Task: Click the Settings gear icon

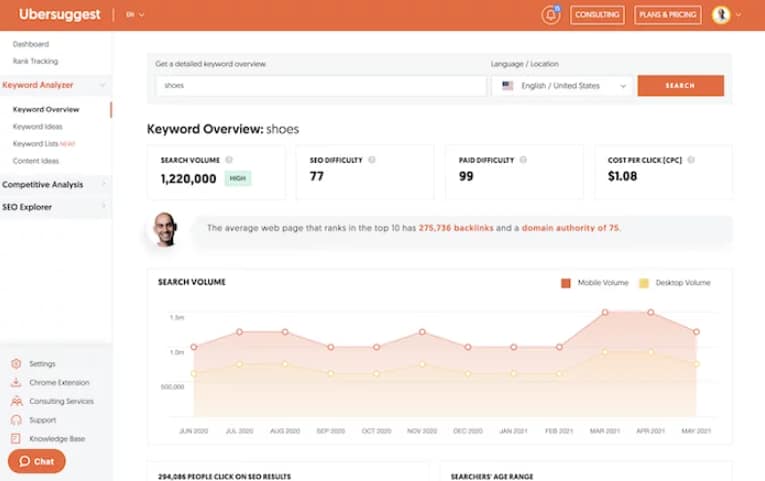Action: (16, 364)
